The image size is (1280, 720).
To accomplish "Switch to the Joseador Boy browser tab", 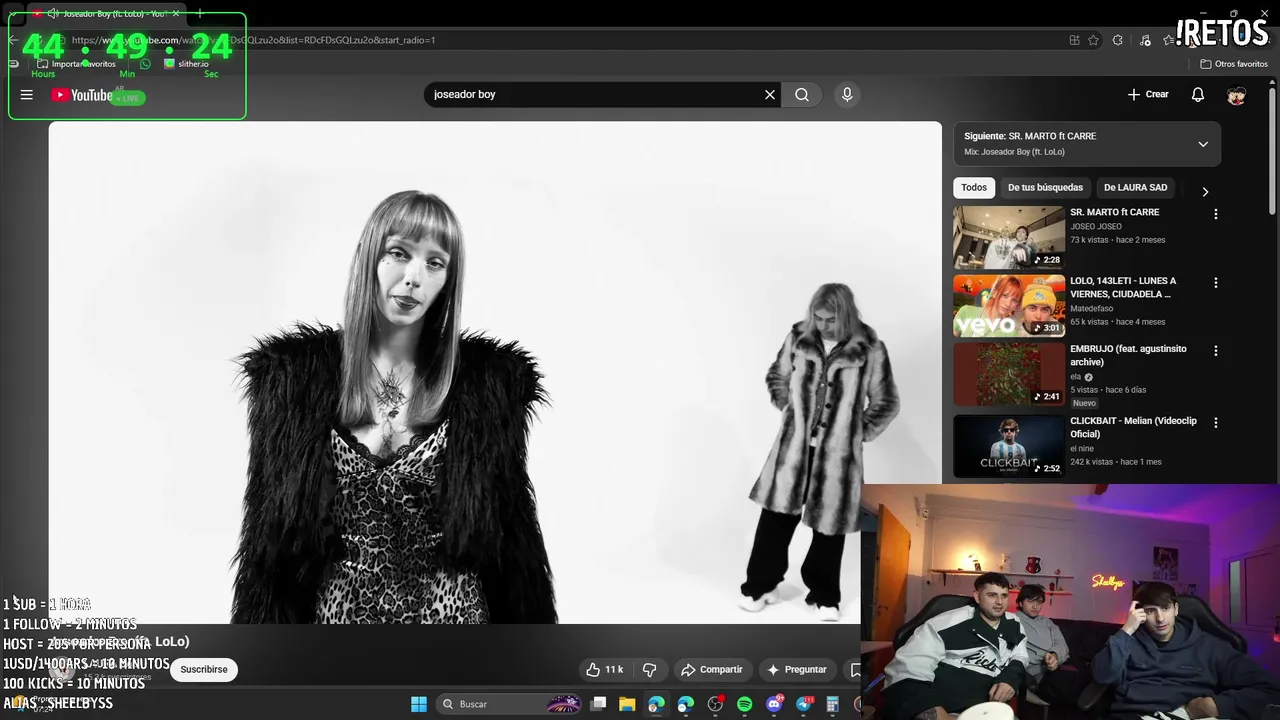I will point(105,14).
